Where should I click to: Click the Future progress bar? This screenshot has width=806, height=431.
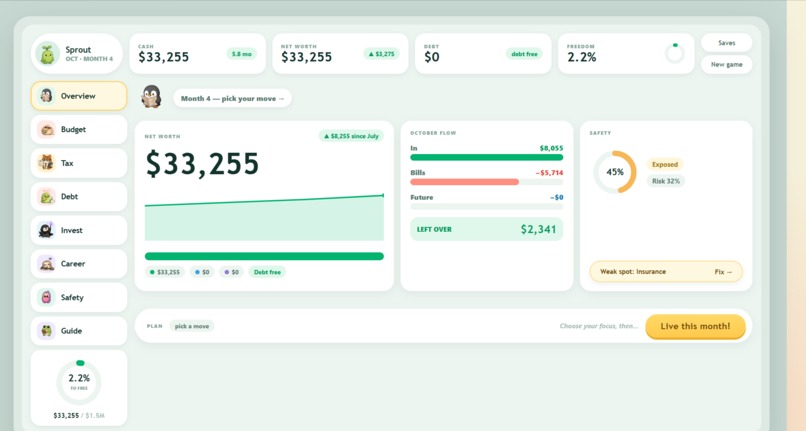pos(487,207)
